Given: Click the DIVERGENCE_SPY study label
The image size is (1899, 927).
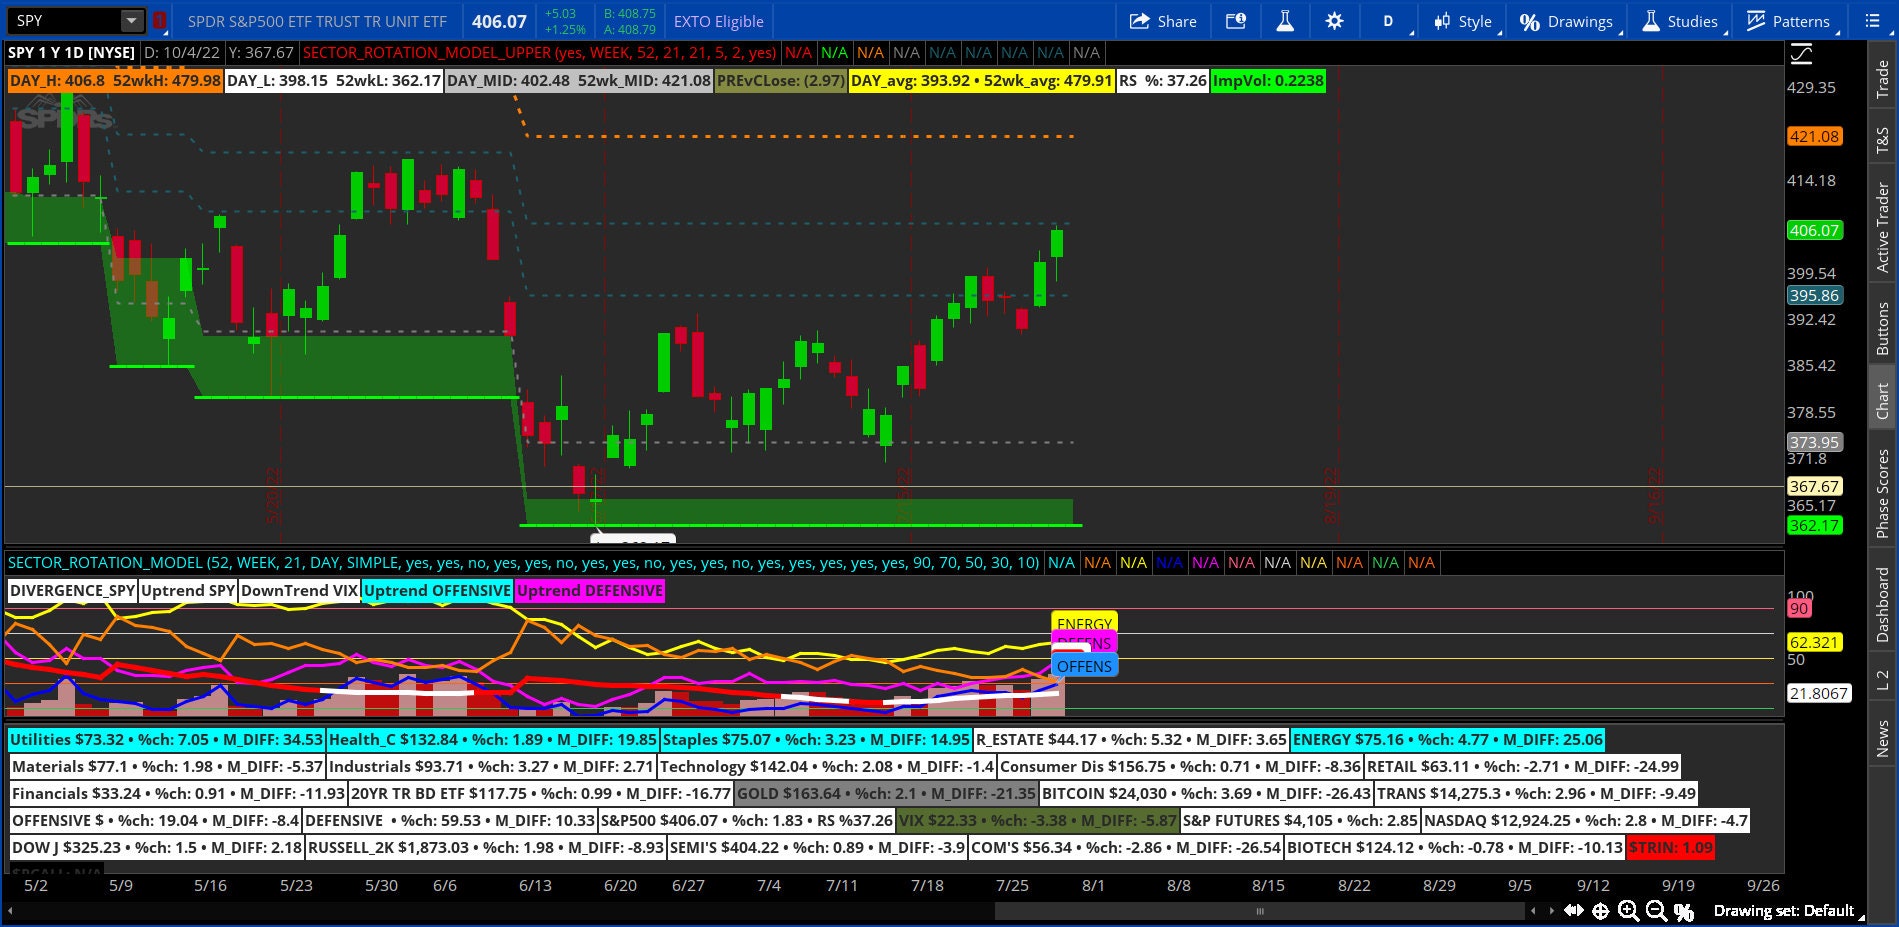Looking at the screenshot, I should (x=71, y=591).
